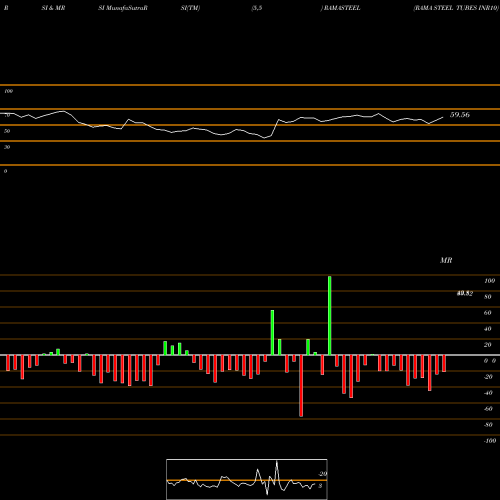500x500 pixels.
Task: Click the mini overview chart thumbnail at bottom
Action: pyautogui.click(x=247, y=479)
